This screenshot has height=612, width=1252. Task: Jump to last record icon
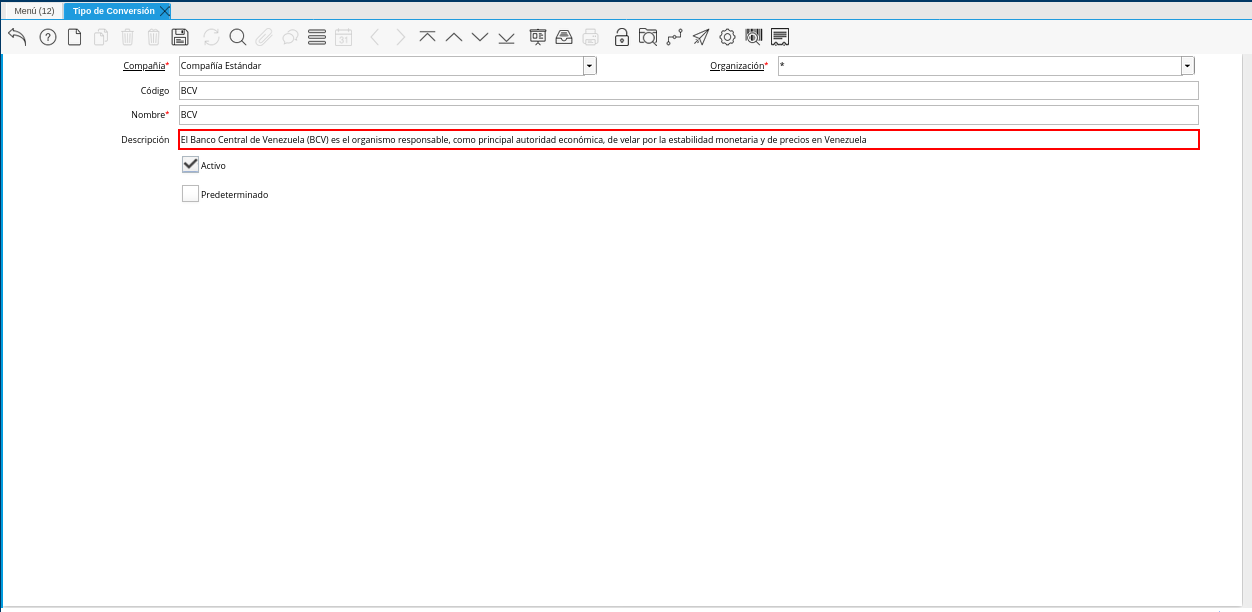tap(506, 37)
